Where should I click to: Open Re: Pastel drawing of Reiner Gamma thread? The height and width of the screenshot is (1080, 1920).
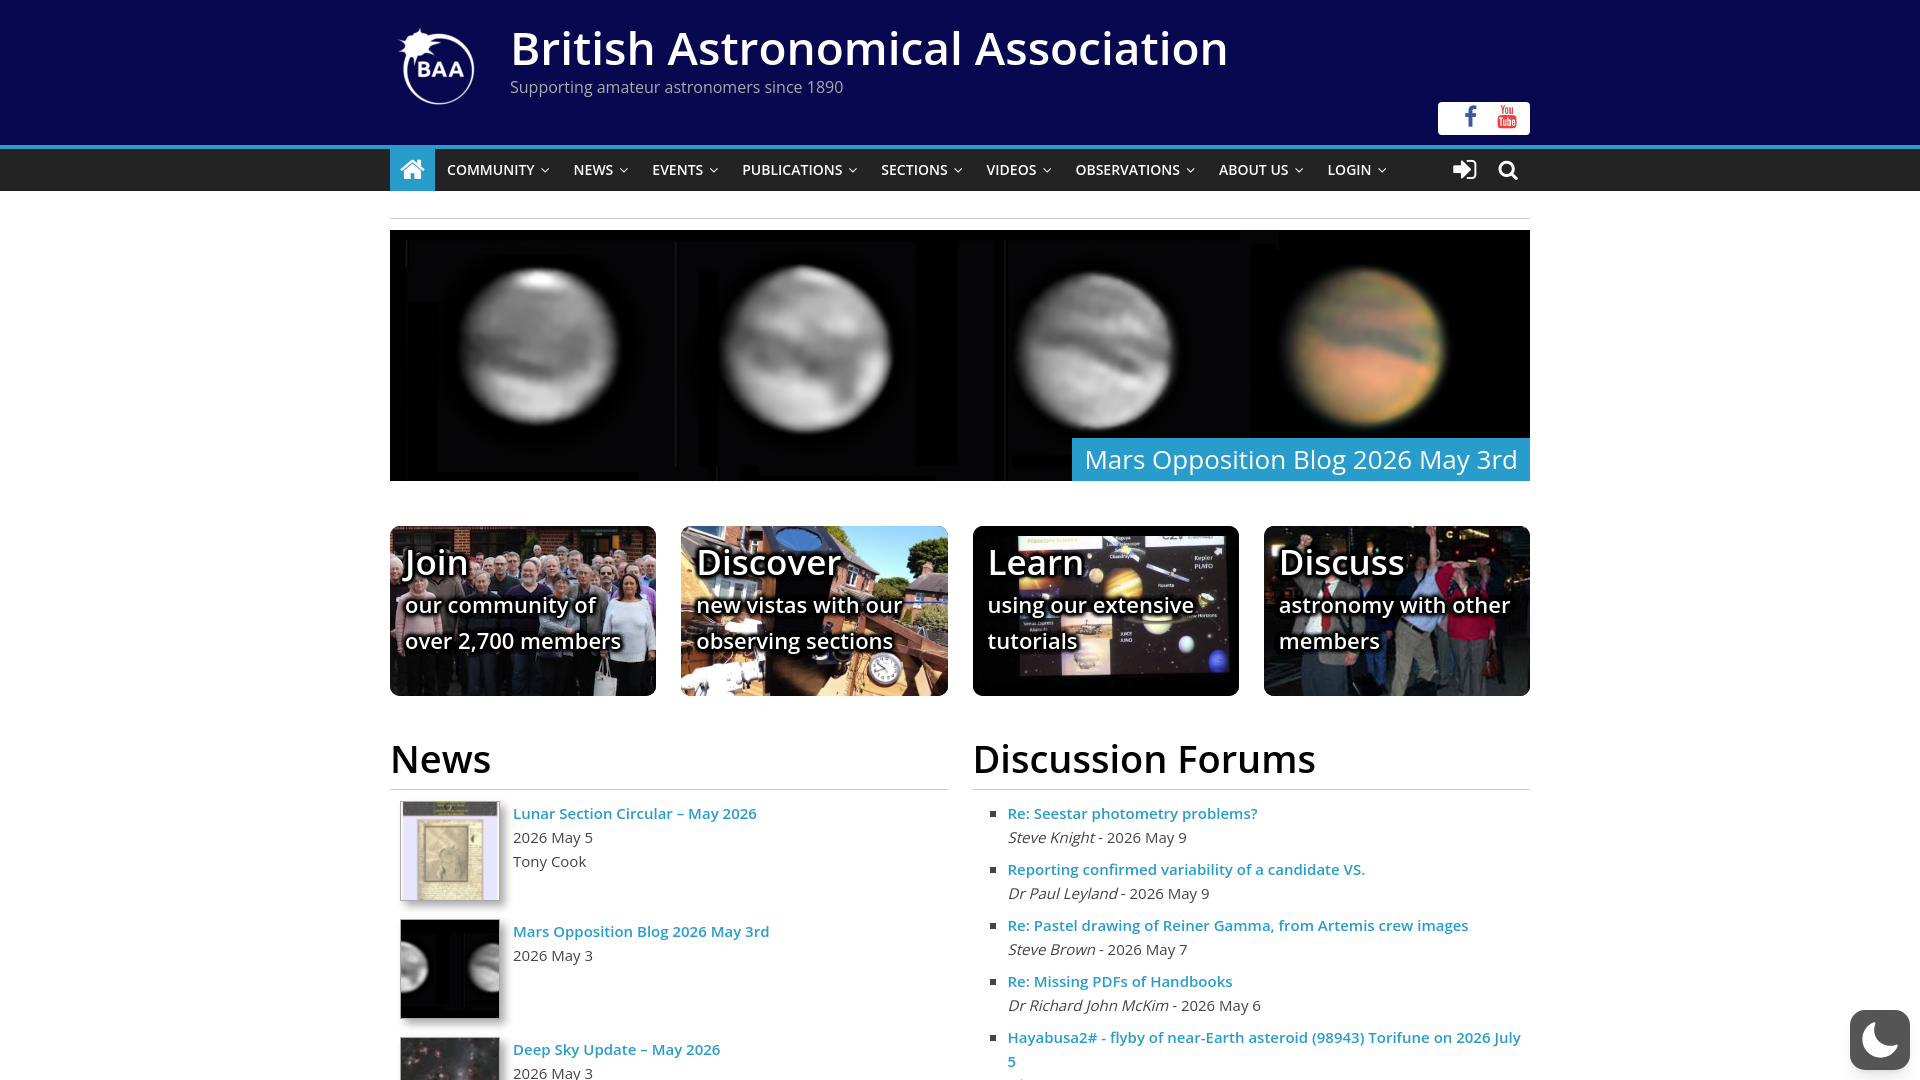click(x=1238, y=926)
